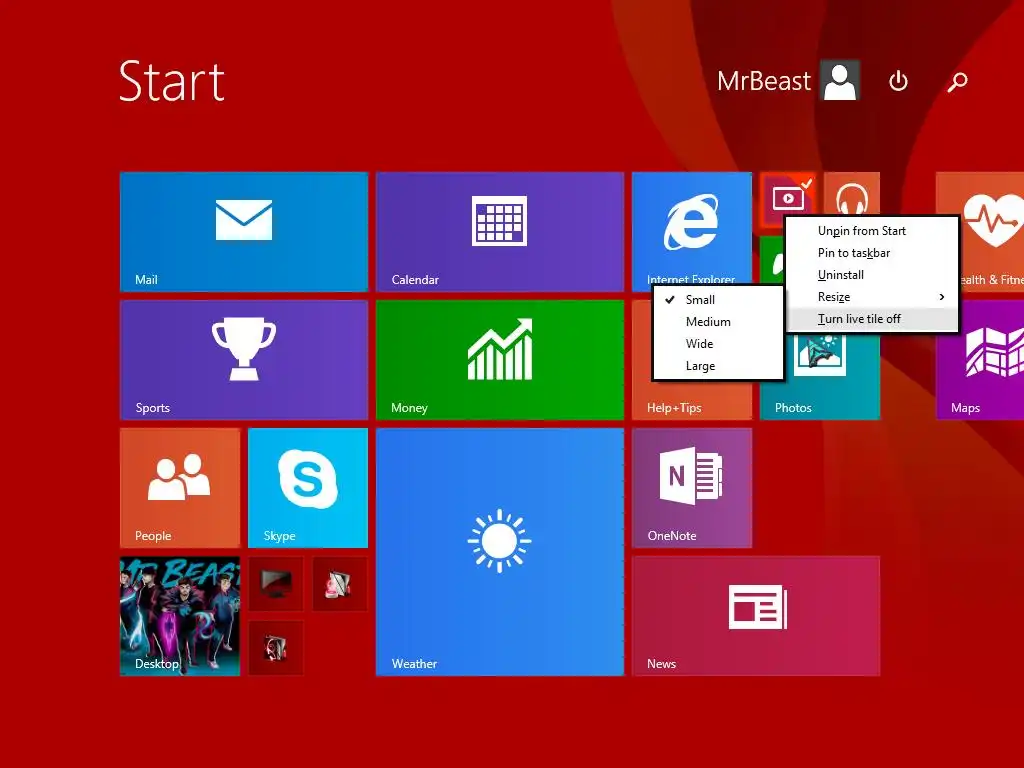The width and height of the screenshot is (1024, 768).
Task: Open the MrBeast user account menu
Action: point(788,81)
